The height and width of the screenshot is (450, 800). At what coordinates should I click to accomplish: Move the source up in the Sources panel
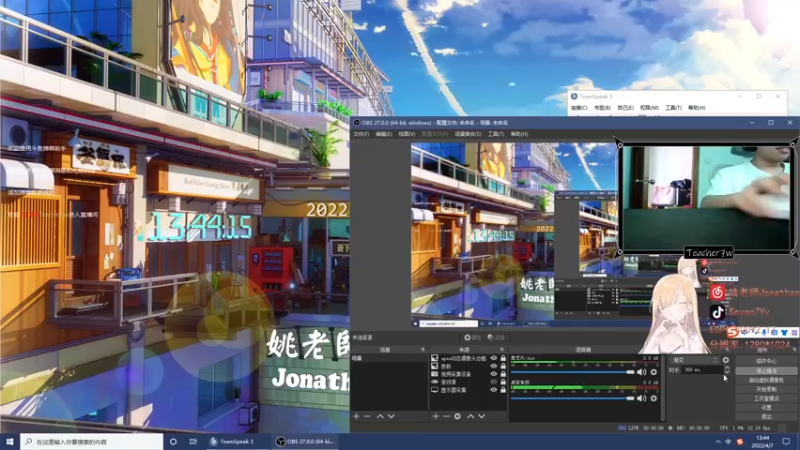click(x=470, y=416)
